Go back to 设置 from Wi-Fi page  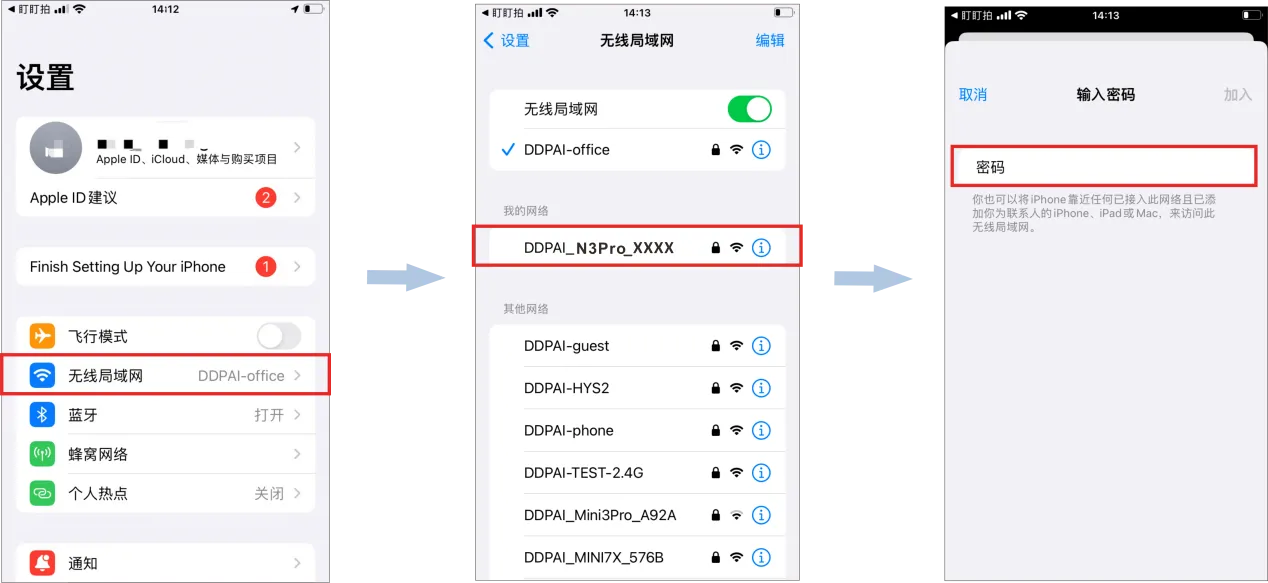[x=507, y=41]
